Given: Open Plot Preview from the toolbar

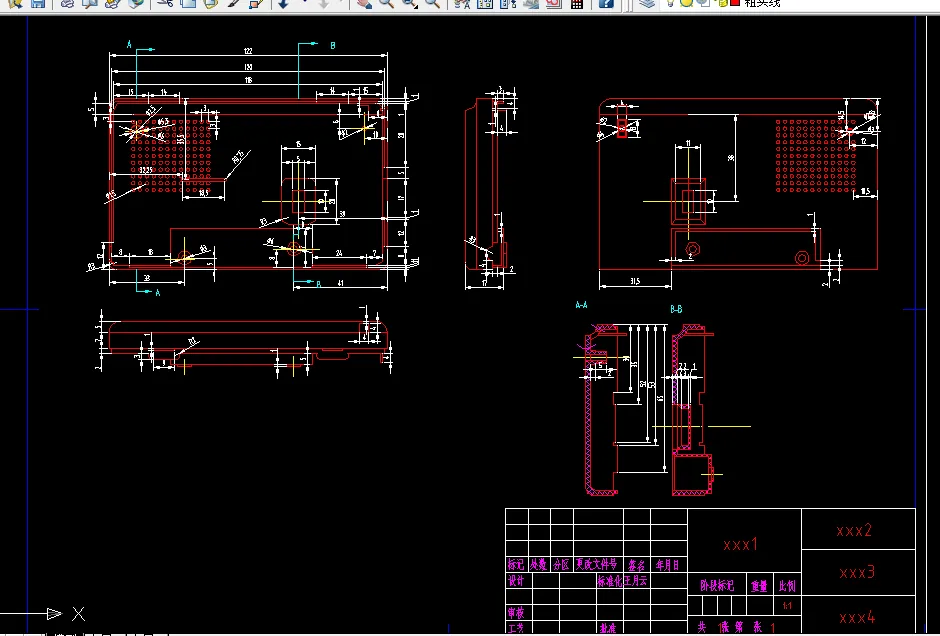Looking at the screenshot, I should (90, 4).
